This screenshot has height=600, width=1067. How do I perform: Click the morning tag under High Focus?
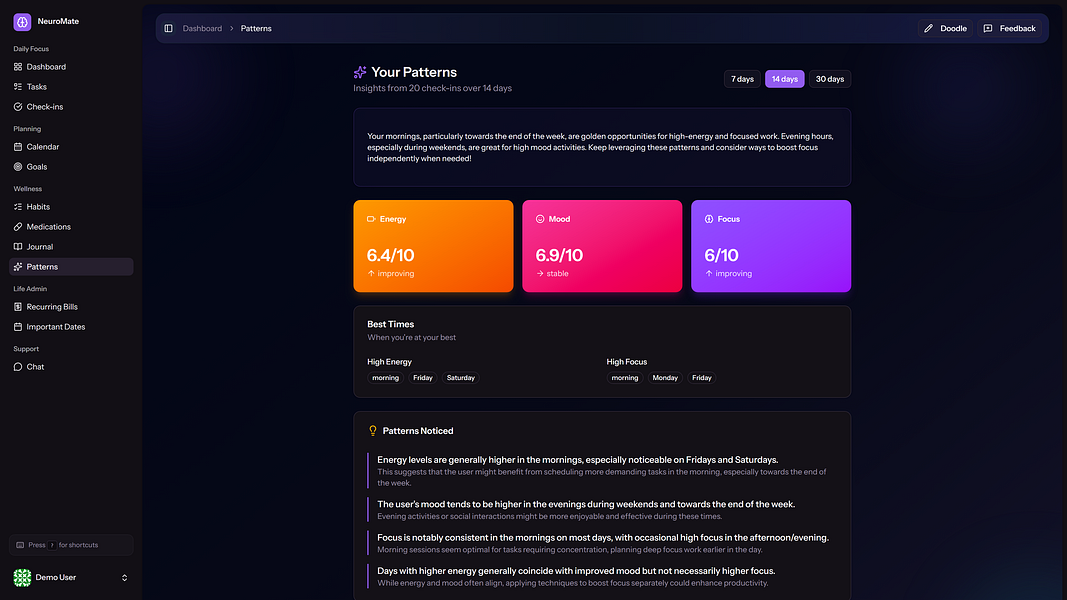625,378
